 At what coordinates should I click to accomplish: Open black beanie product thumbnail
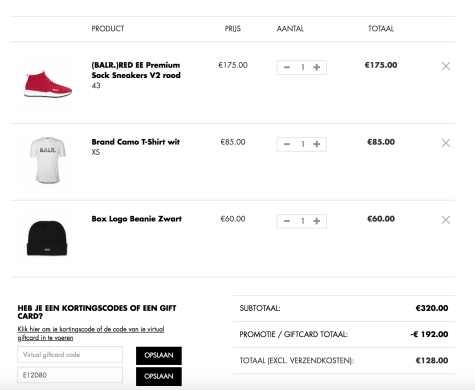tap(47, 237)
